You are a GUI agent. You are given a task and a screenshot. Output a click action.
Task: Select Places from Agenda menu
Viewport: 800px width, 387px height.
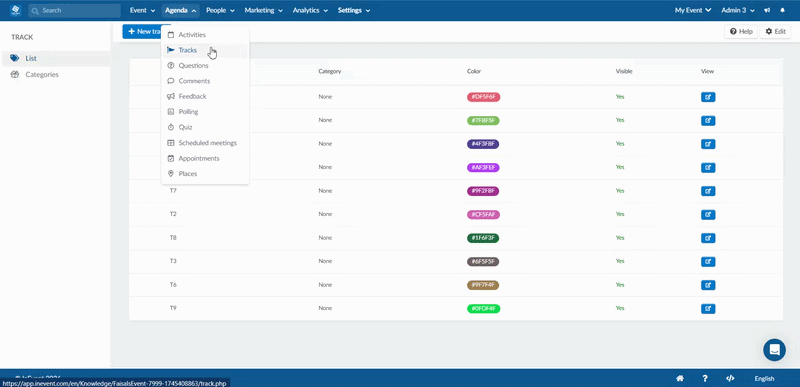[x=205, y=173]
